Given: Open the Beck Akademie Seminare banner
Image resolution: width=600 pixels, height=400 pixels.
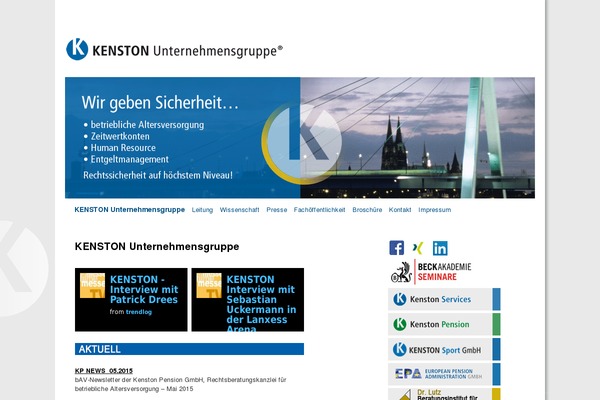Looking at the screenshot, I should pos(431,272).
